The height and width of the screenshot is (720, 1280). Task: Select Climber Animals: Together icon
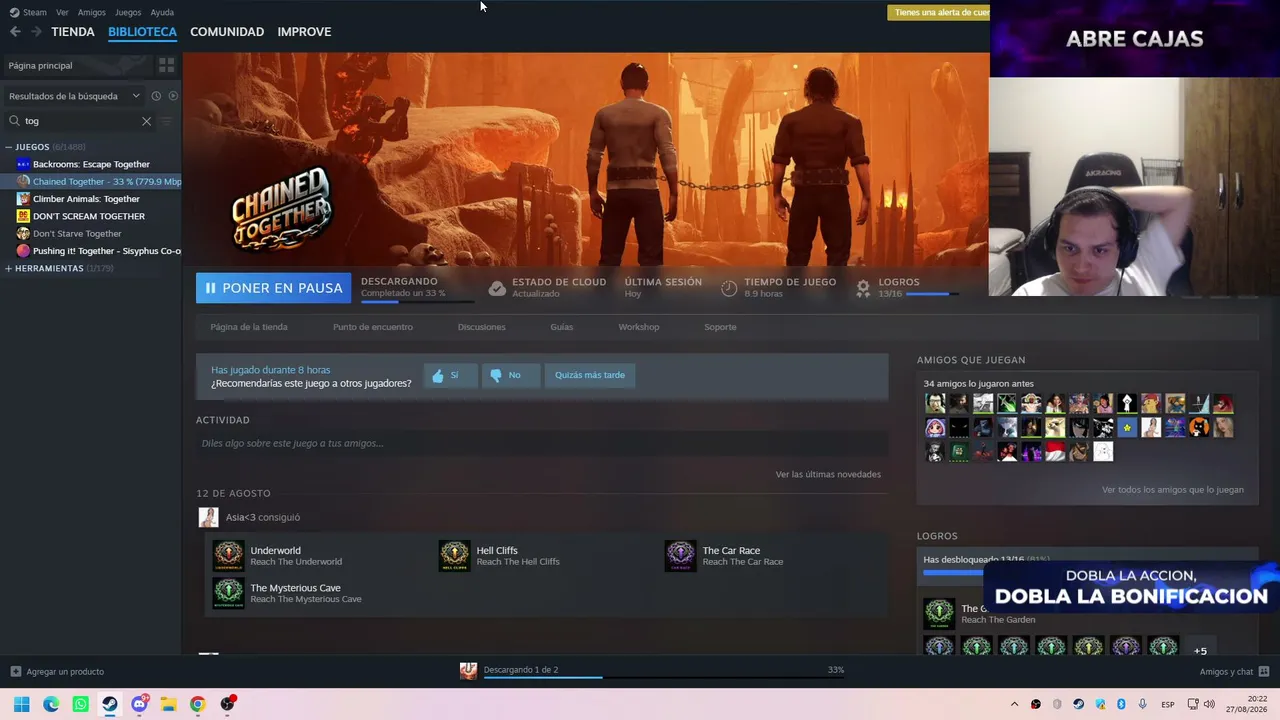tap(23, 199)
